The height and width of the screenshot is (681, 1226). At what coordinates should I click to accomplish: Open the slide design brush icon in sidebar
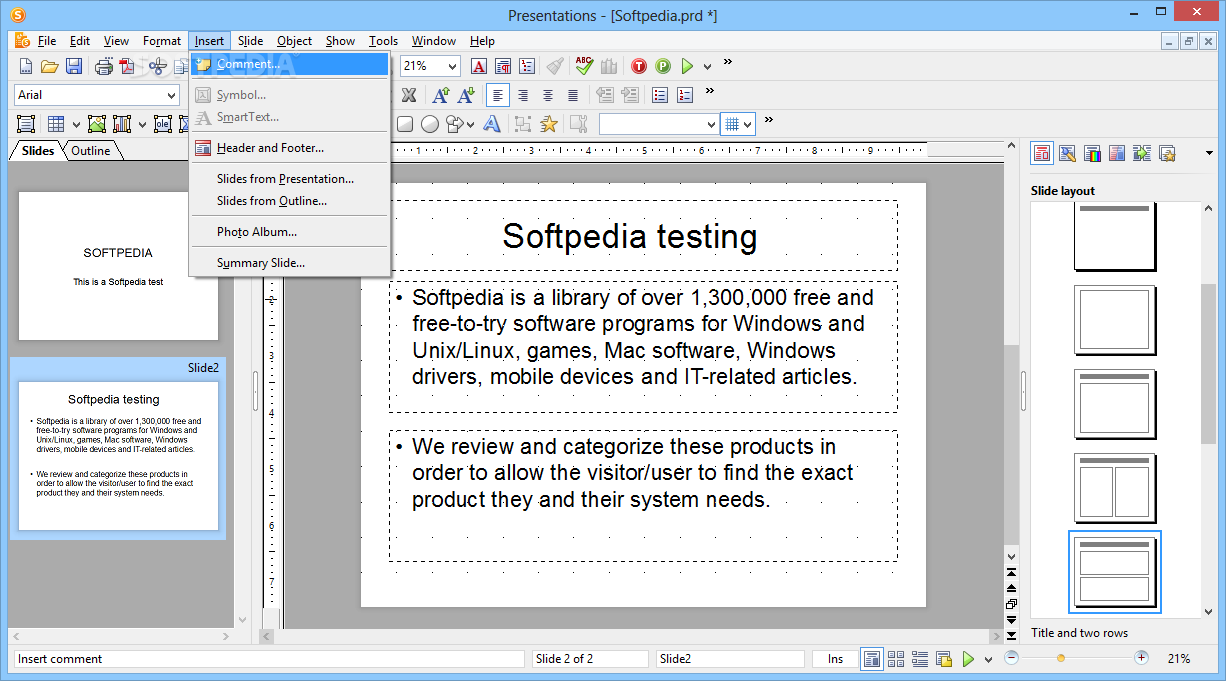tap(1067, 153)
